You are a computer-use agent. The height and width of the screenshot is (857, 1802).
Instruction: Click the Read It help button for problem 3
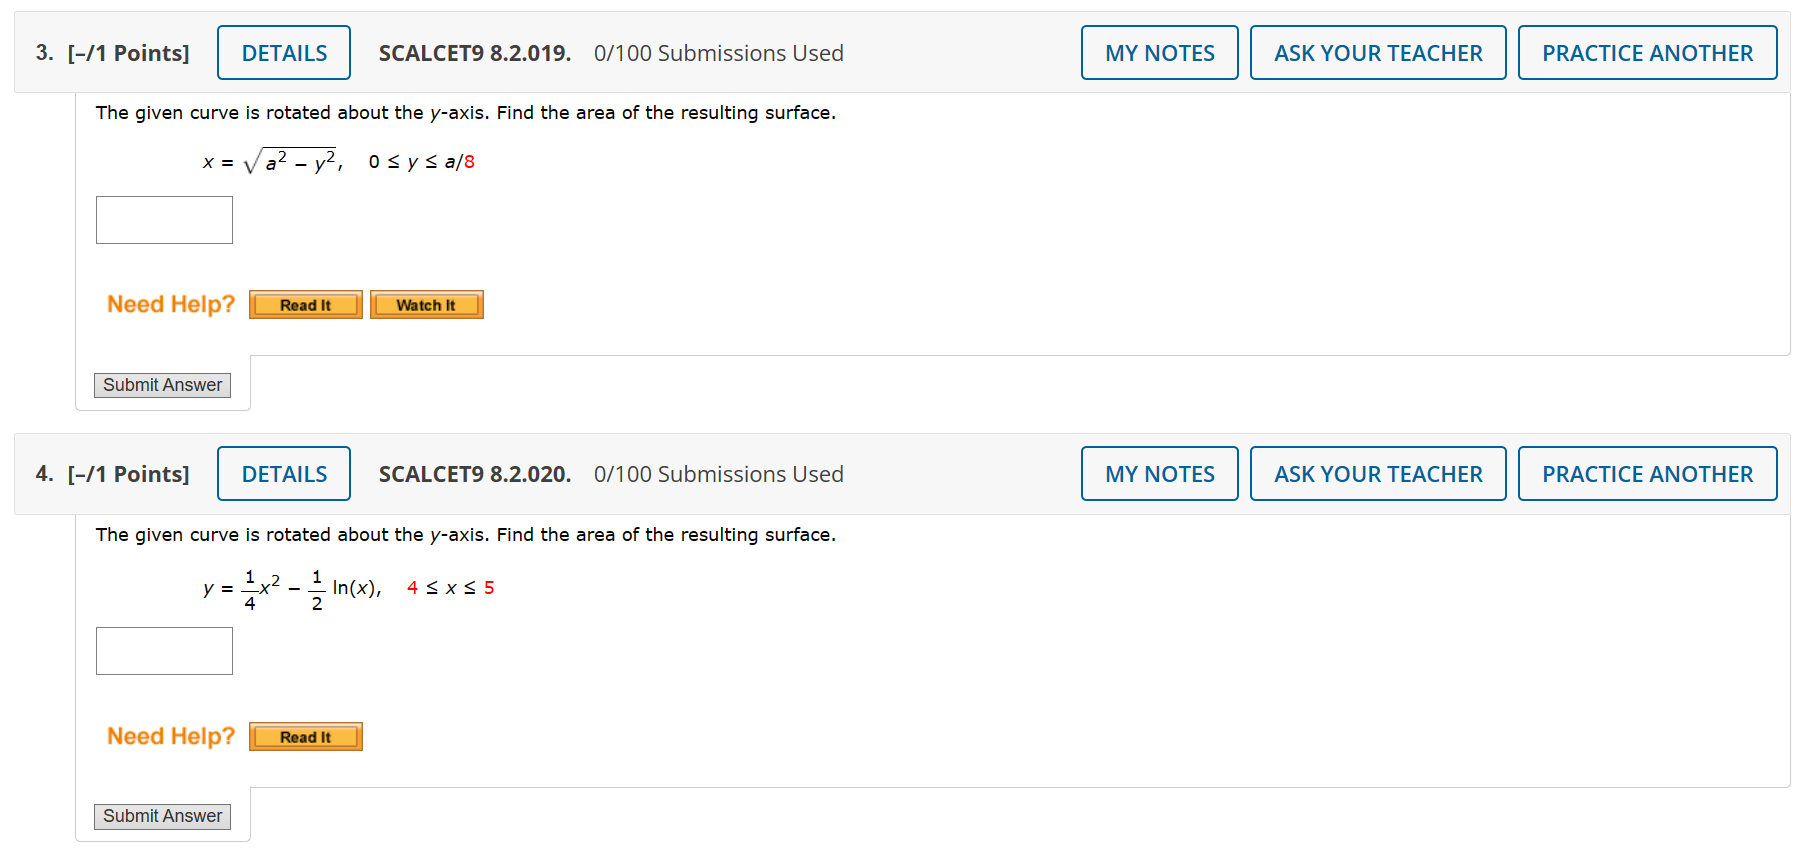click(305, 304)
